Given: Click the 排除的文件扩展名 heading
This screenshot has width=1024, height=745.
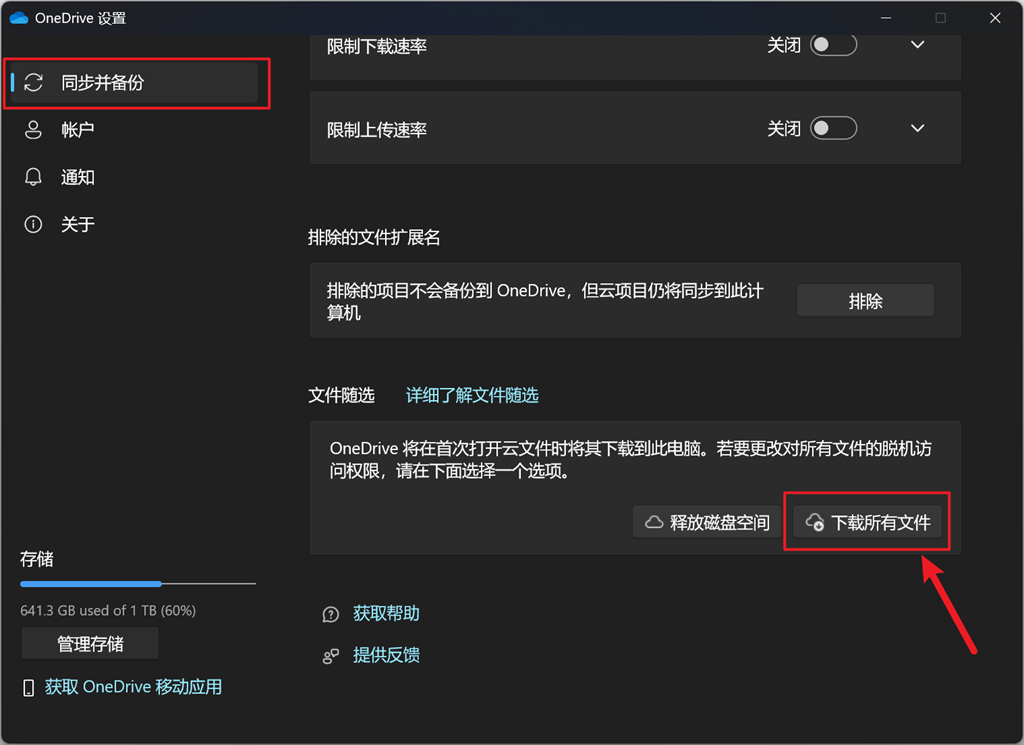Looking at the screenshot, I should [374, 237].
